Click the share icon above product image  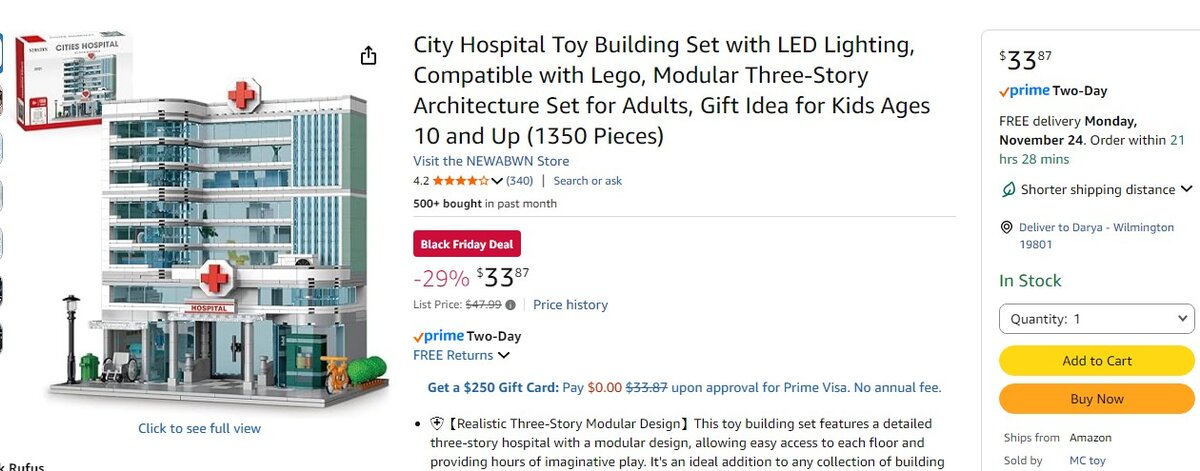pyautogui.click(x=368, y=55)
